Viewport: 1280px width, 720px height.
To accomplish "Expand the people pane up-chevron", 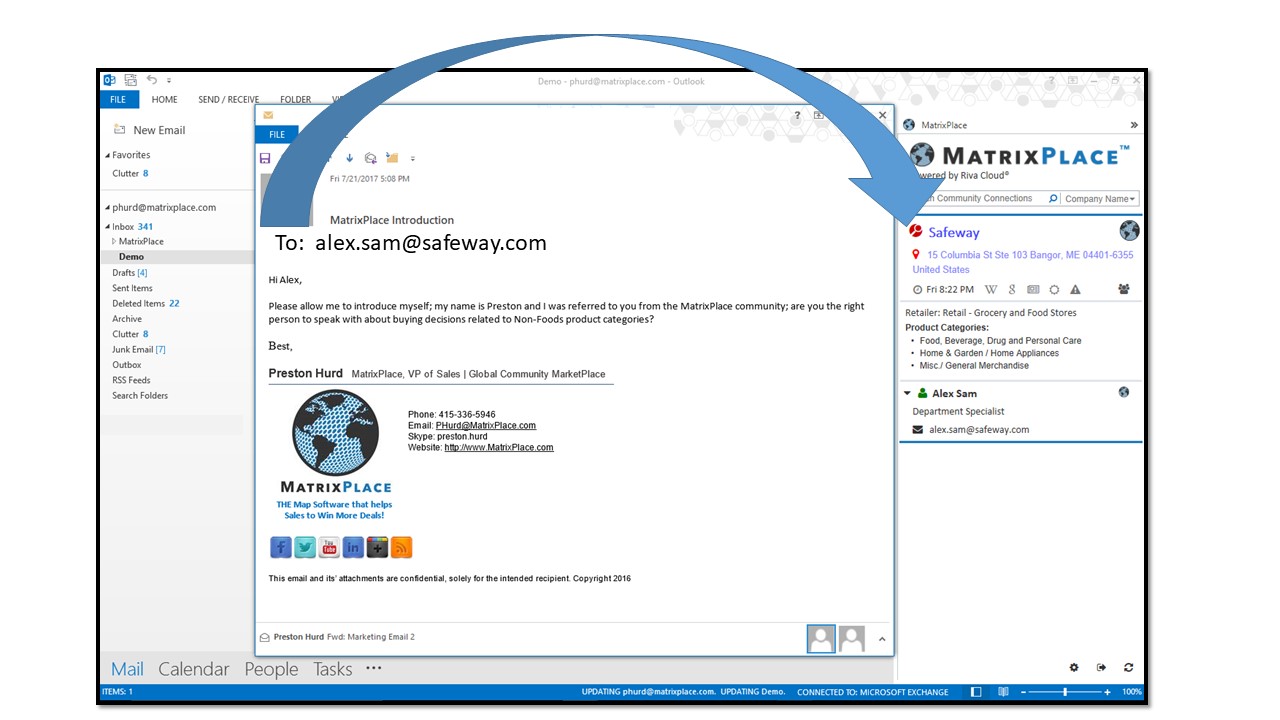I will coord(882,639).
